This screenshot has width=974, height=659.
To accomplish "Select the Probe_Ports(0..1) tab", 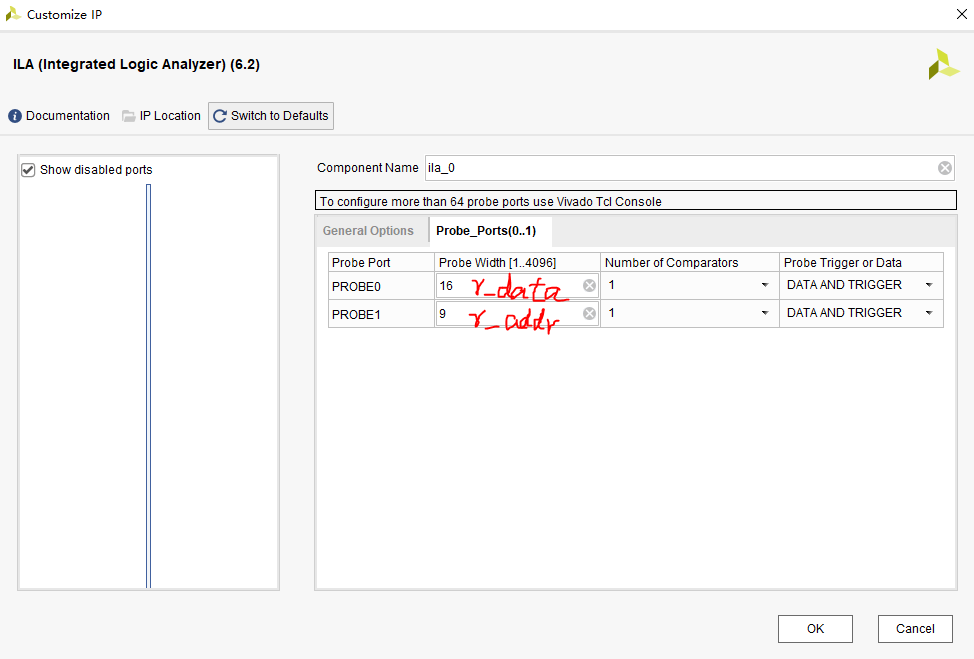I will (x=486, y=231).
